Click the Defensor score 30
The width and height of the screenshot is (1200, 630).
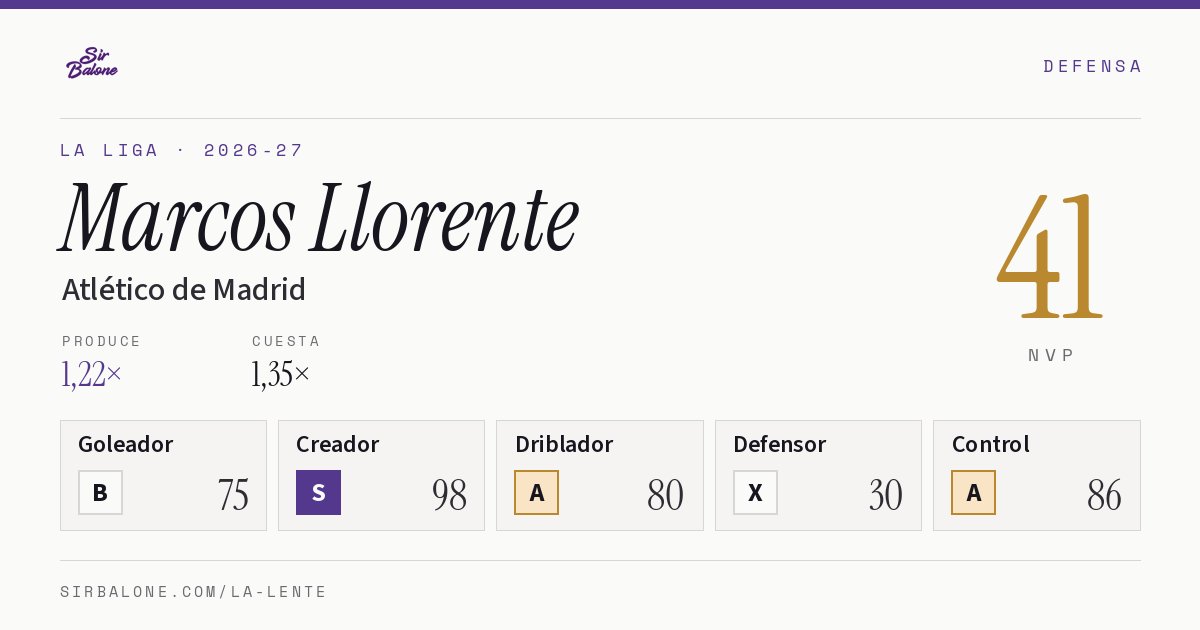[886, 495]
